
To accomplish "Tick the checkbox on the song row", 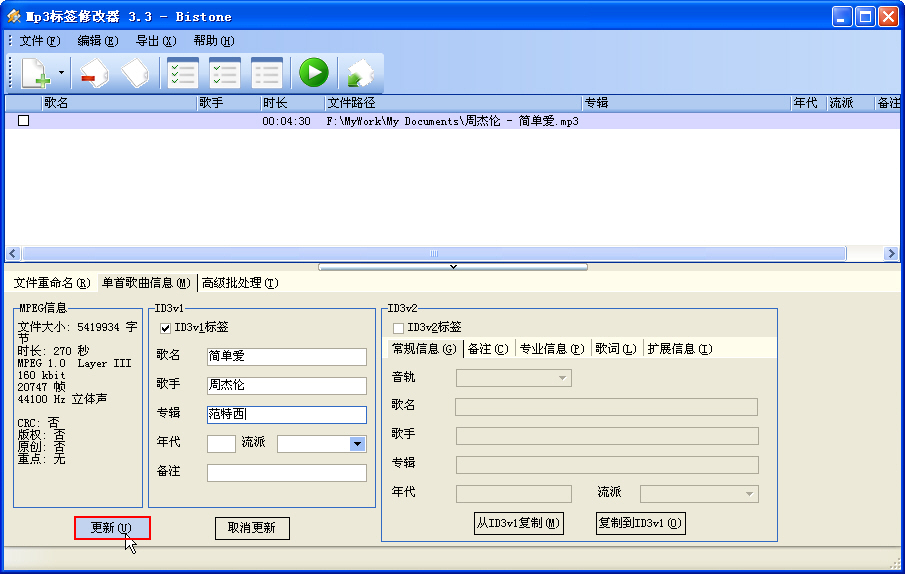I will click(23, 121).
